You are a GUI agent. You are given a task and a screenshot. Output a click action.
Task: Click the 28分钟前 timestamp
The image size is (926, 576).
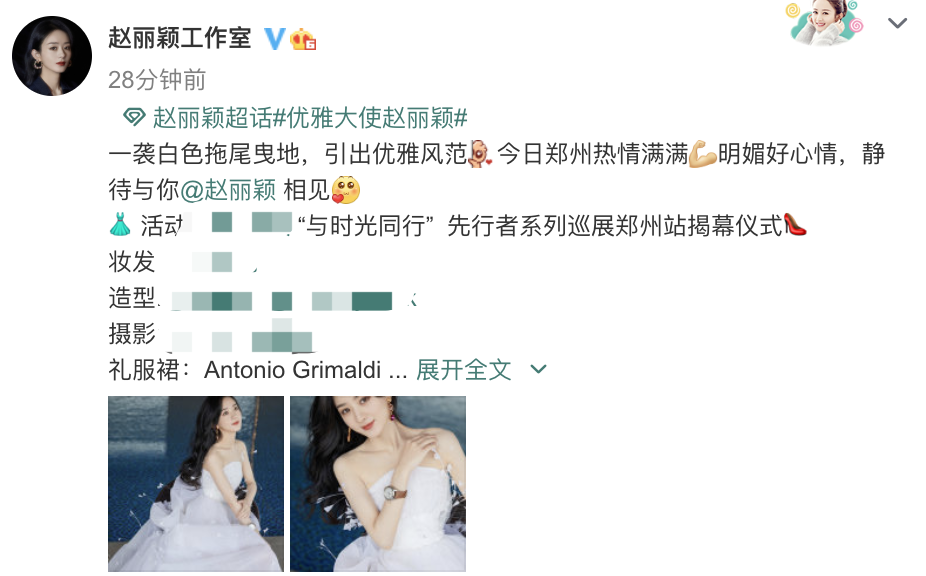[x=157, y=80]
